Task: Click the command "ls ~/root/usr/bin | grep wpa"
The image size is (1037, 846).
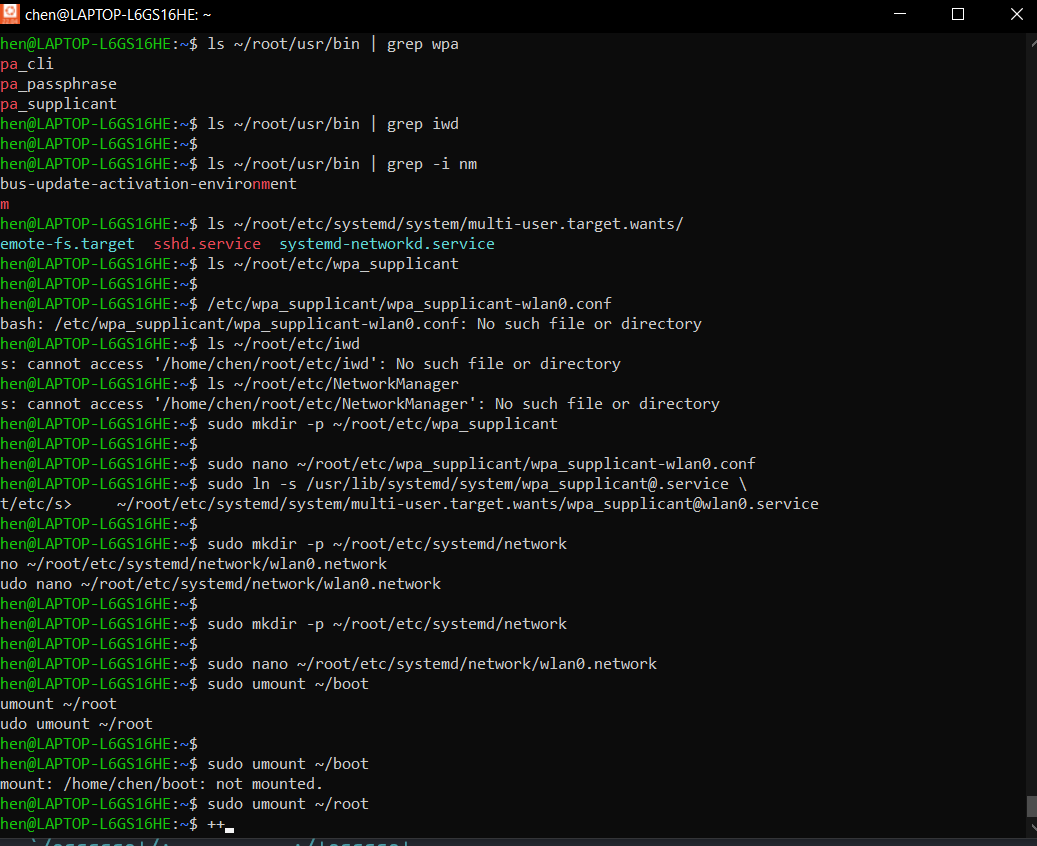Action: [x=333, y=44]
